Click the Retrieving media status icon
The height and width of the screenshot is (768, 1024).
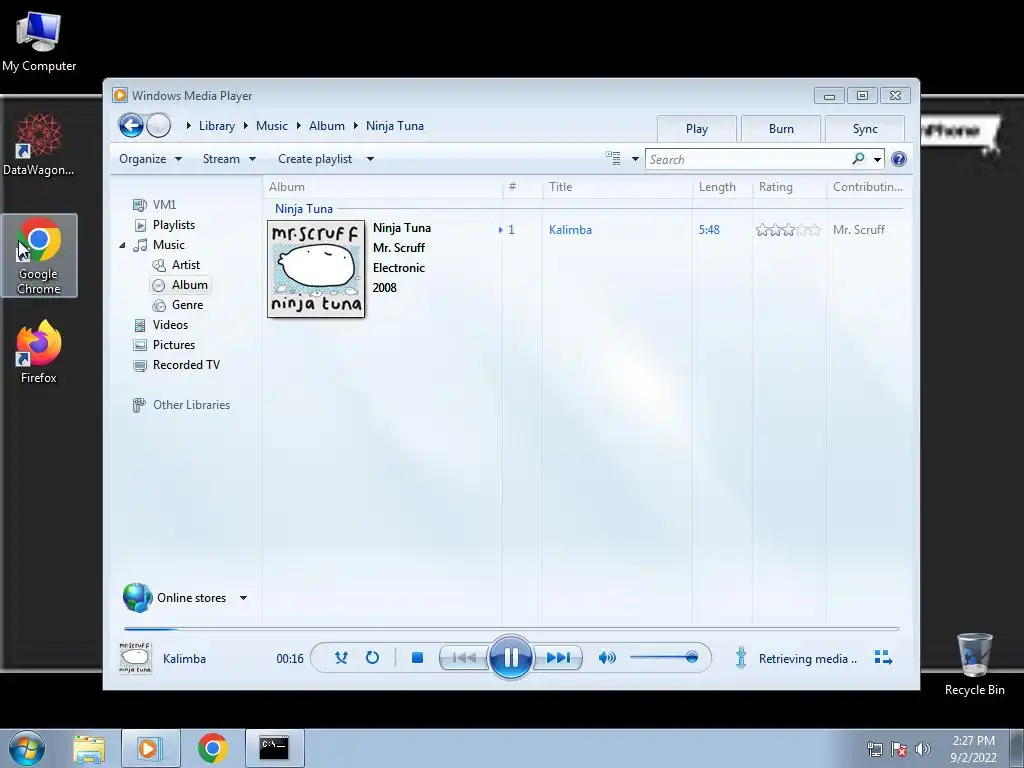[x=741, y=658]
